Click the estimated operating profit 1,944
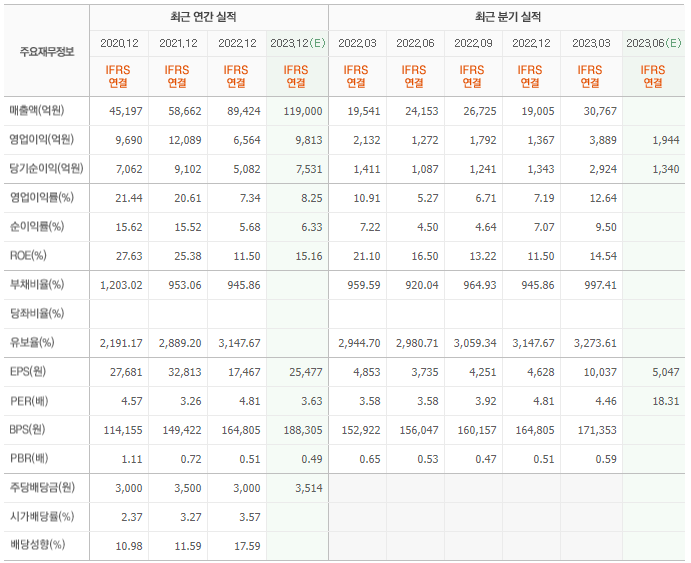Screen dimensions: 691x563 (666, 140)
